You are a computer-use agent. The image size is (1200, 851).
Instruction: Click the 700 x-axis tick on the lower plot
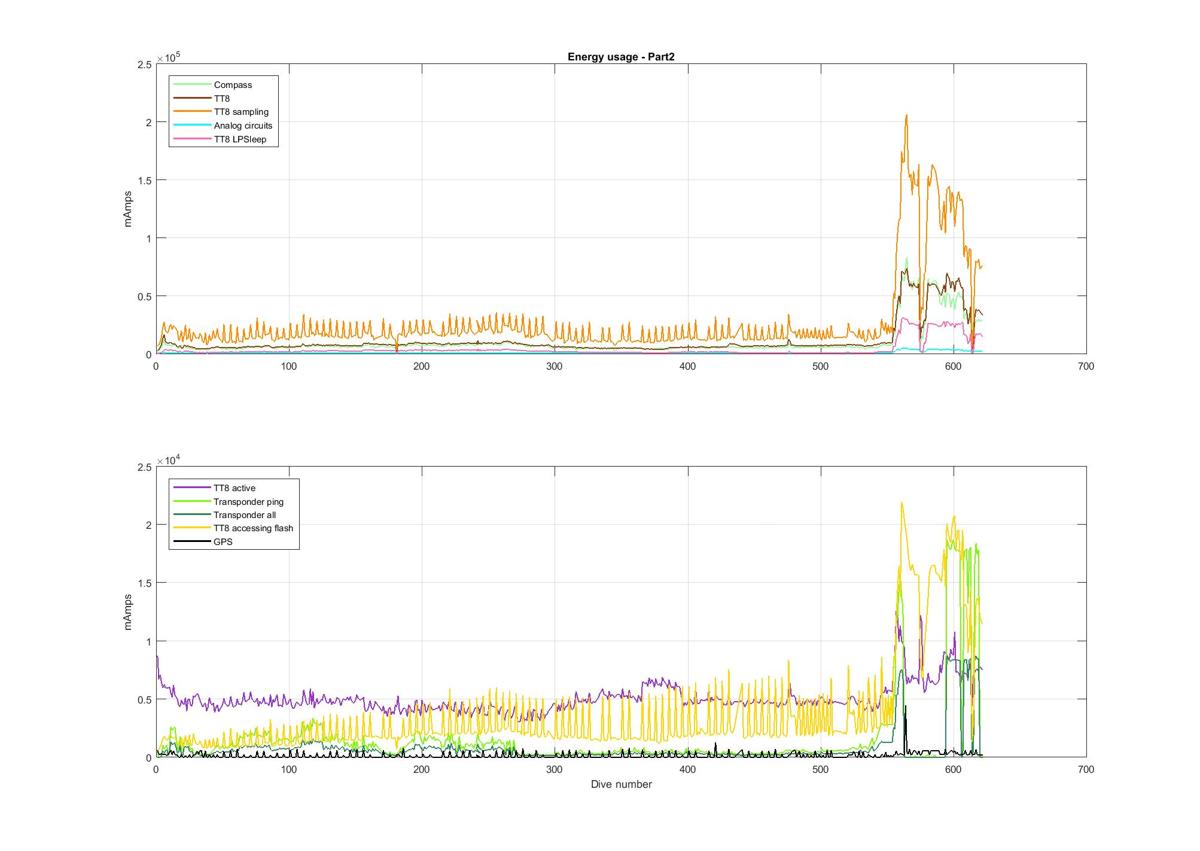point(1087,770)
